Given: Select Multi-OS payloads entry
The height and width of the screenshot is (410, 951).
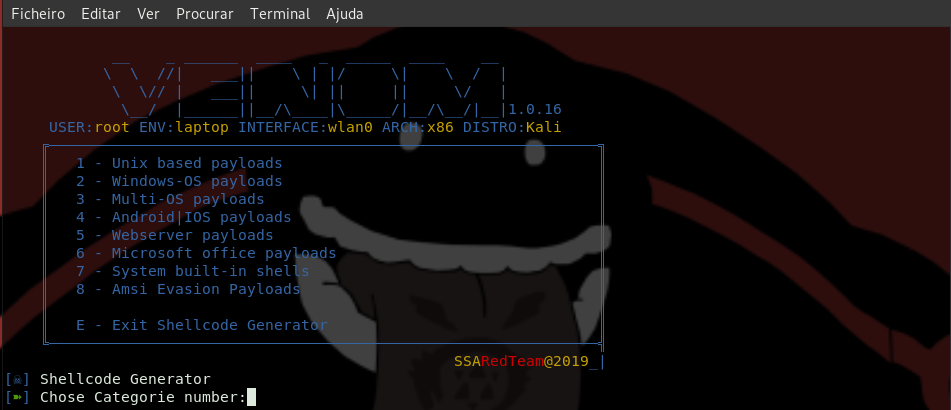Looking at the screenshot, I should 170,199.
